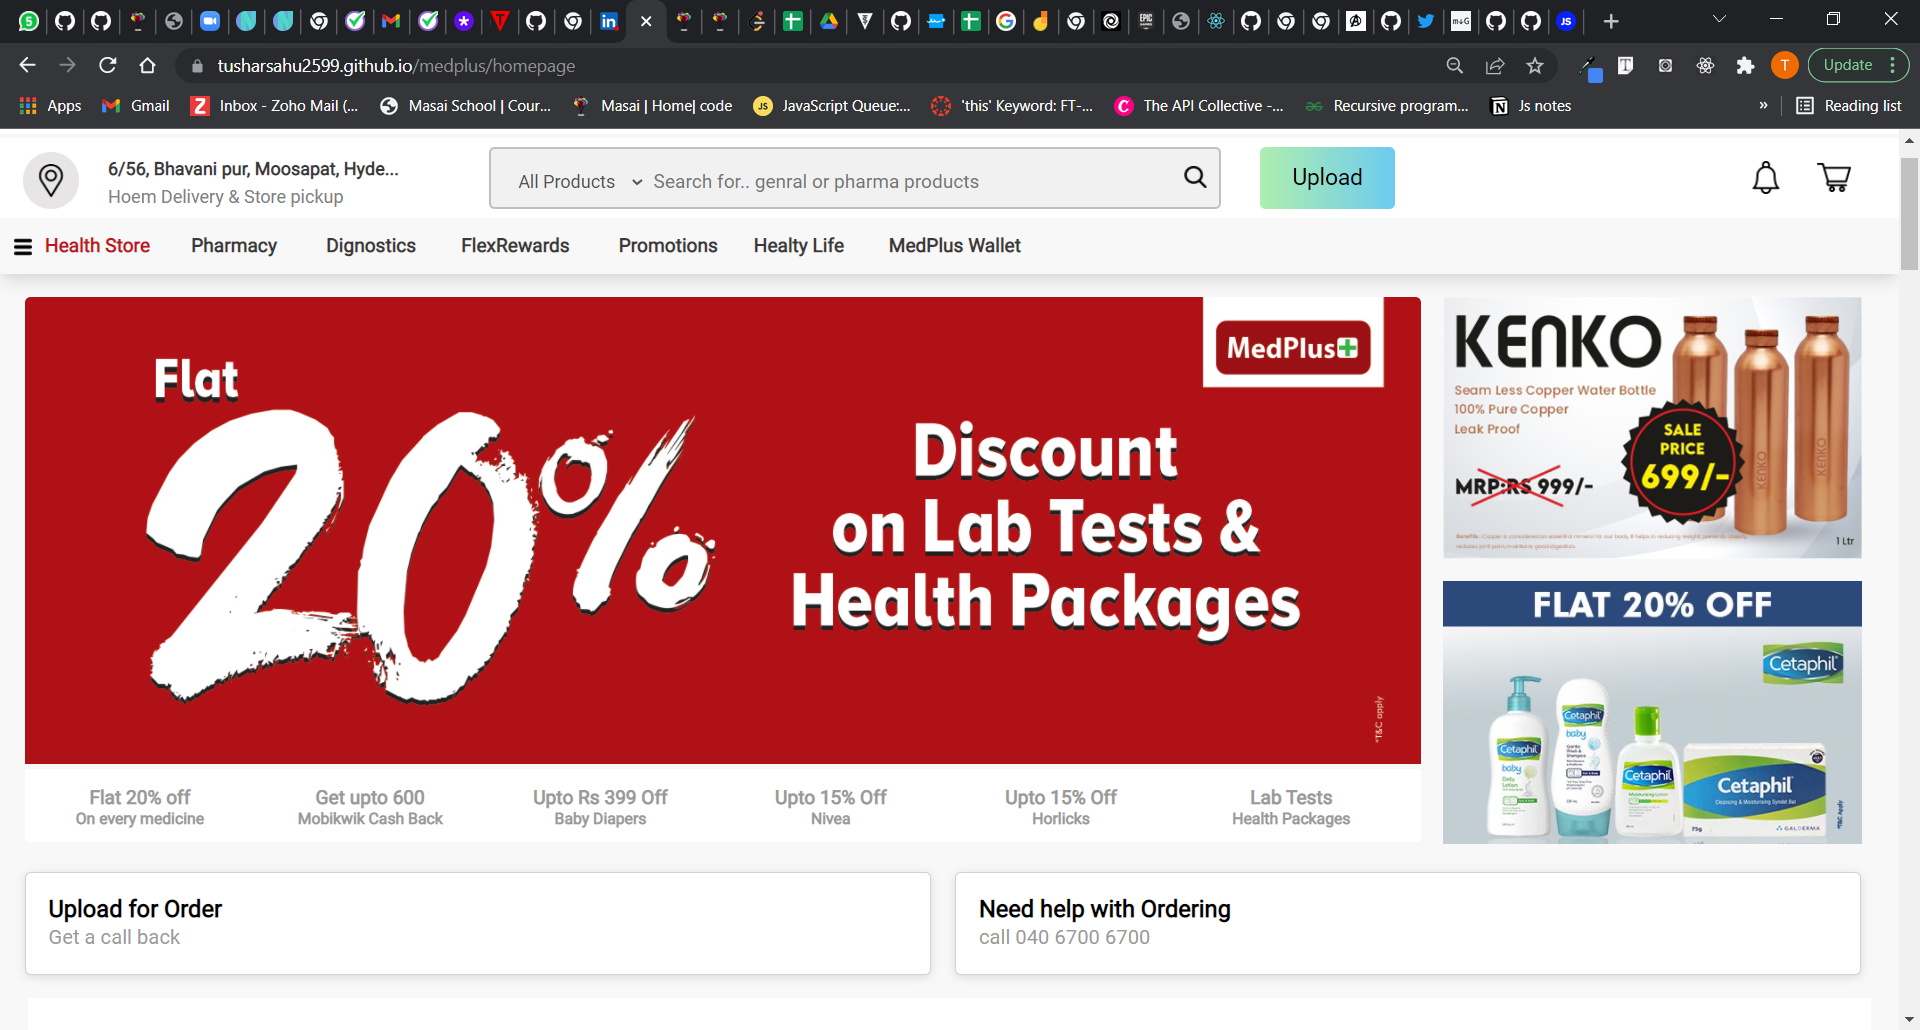This screenshot has width=1920, height=1030.
Task: Expand the All Products dropdown
Action: click(x=579, y=182)
